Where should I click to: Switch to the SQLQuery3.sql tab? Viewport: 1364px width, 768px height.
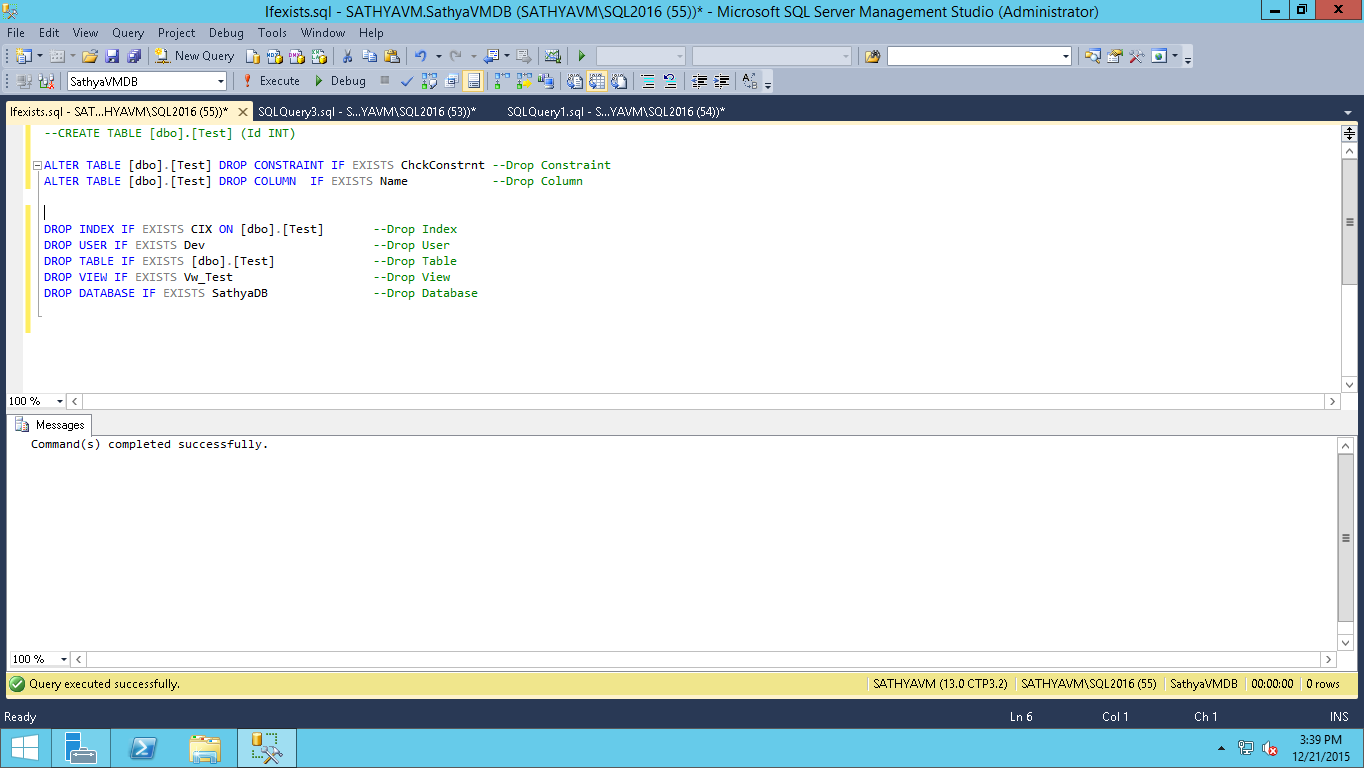[x=367, y=112]
